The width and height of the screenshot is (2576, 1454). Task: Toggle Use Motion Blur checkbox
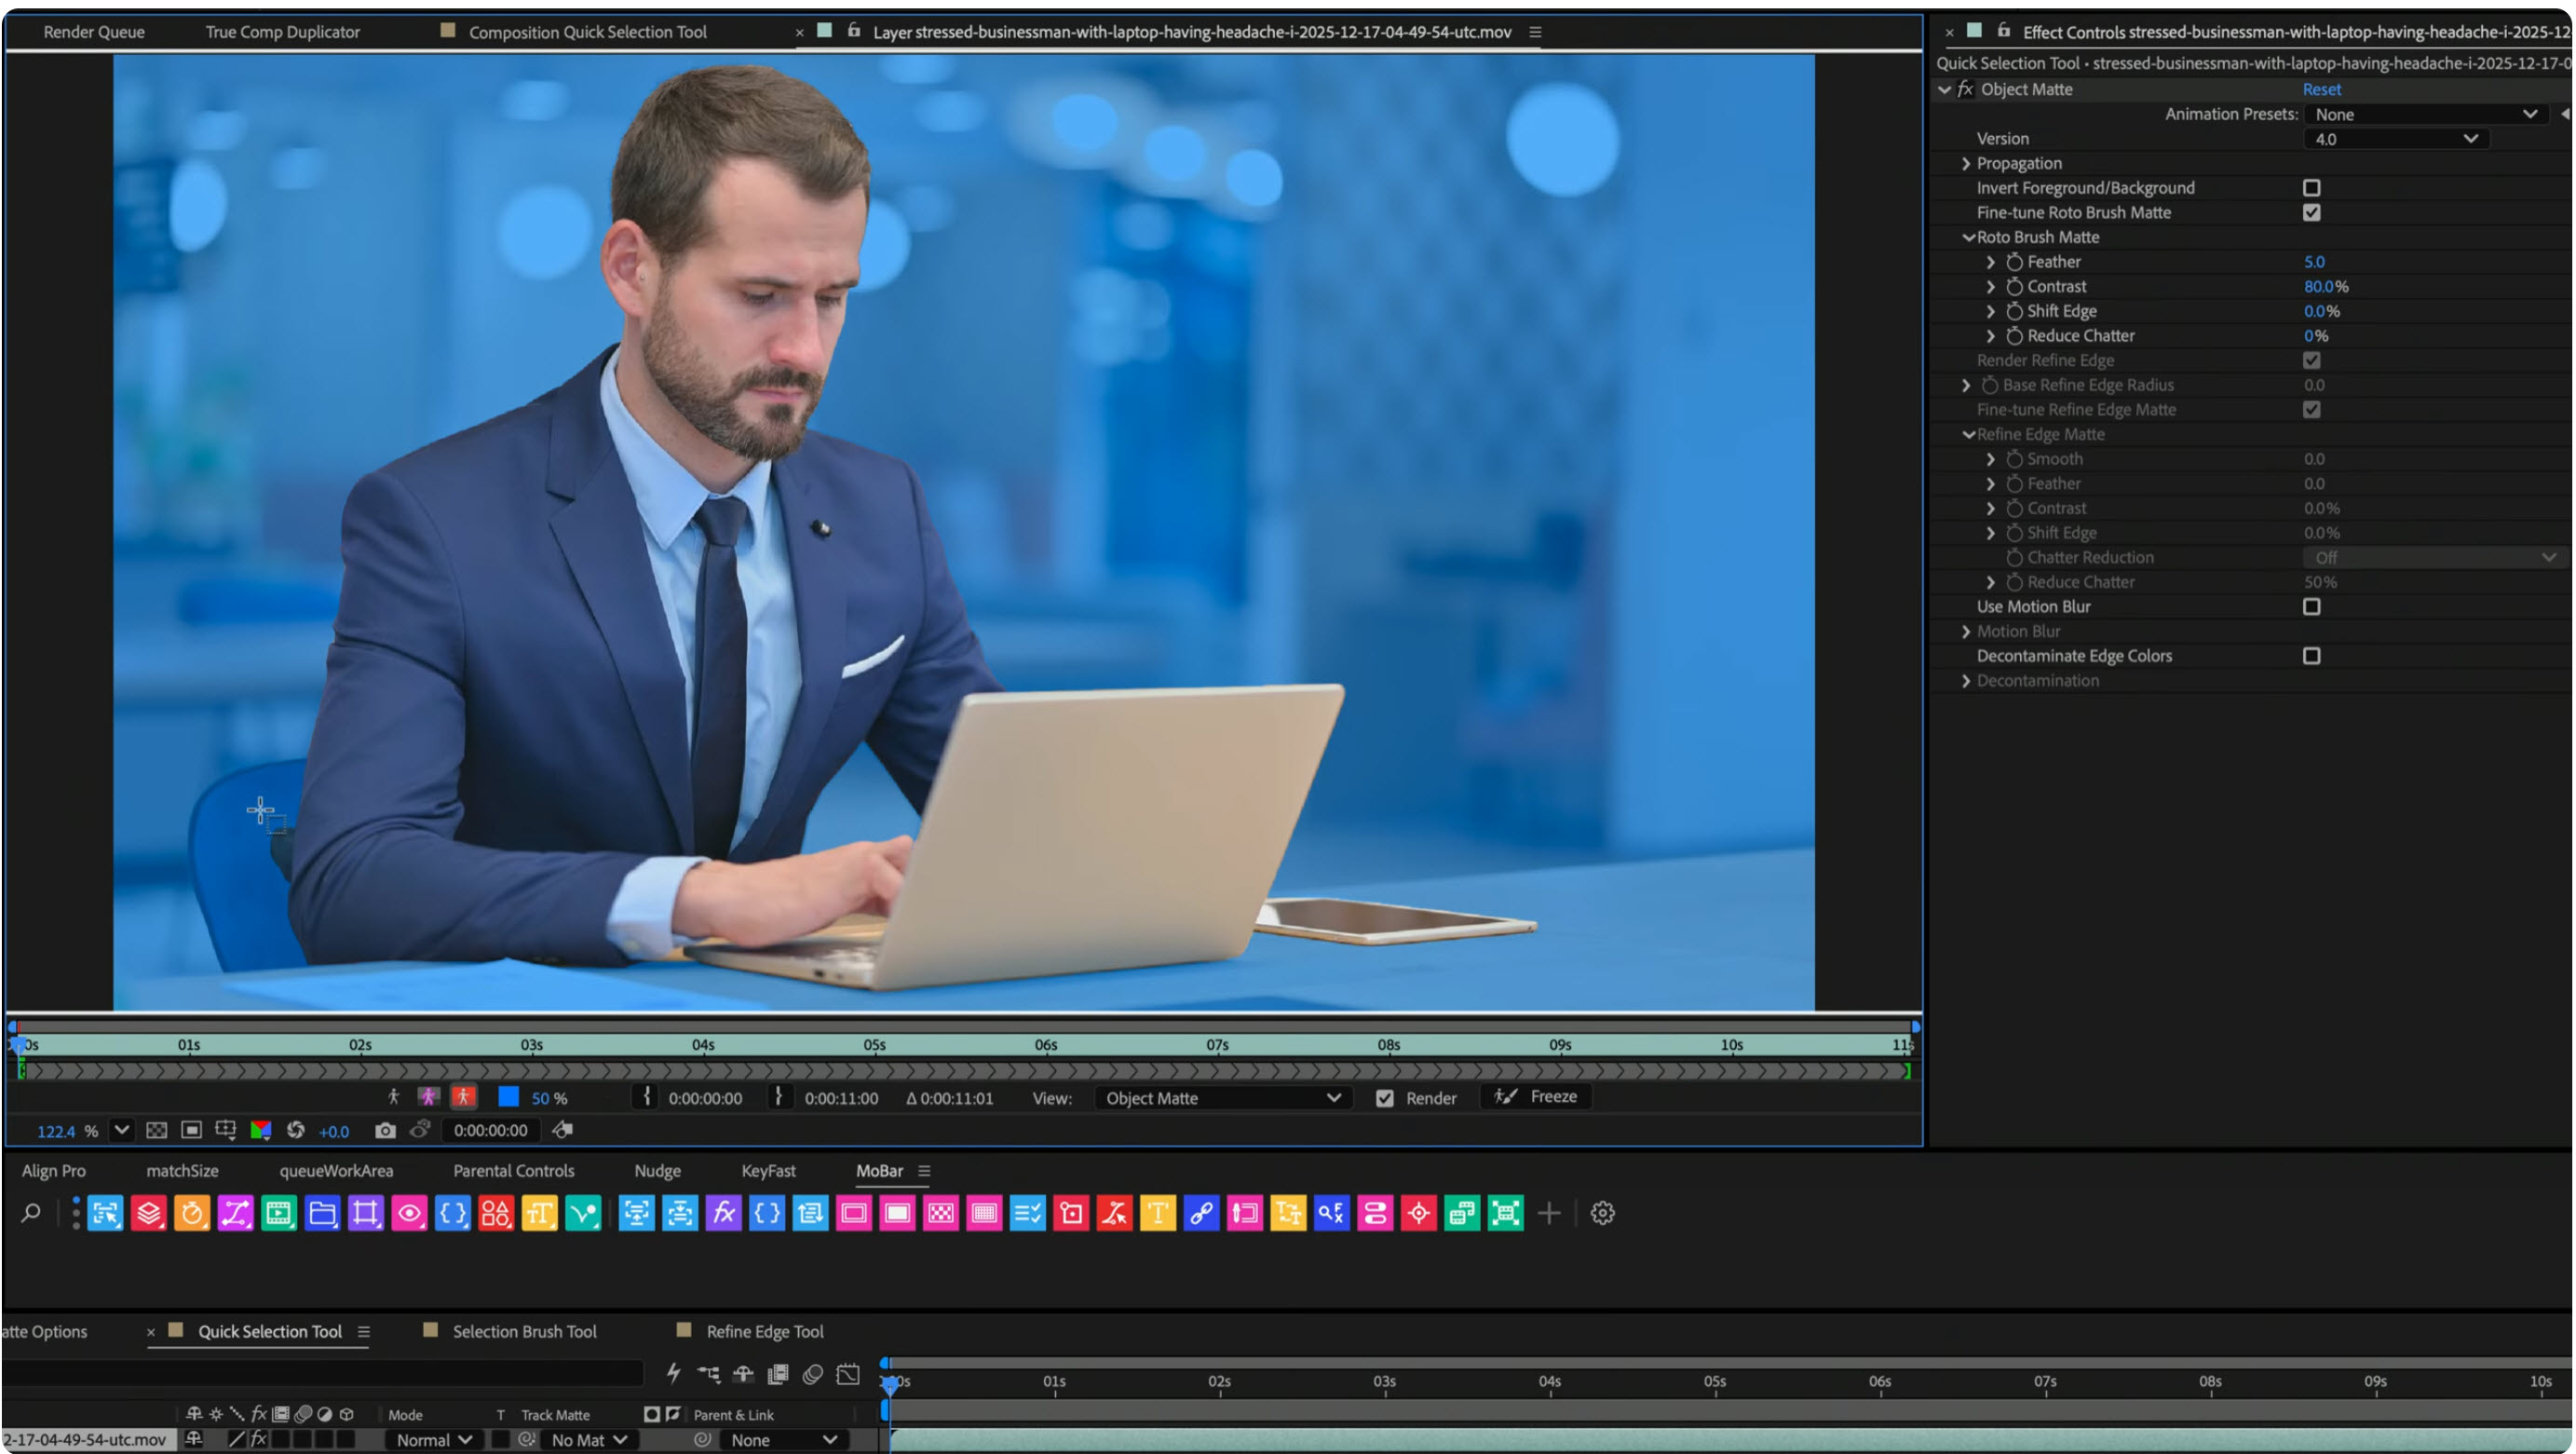2311,607
